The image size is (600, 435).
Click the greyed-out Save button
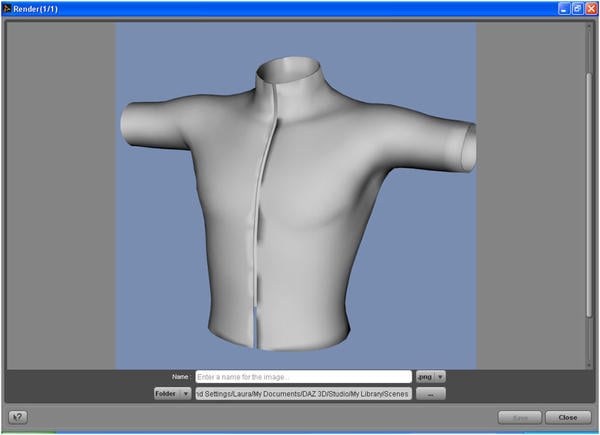click(520, 417)
